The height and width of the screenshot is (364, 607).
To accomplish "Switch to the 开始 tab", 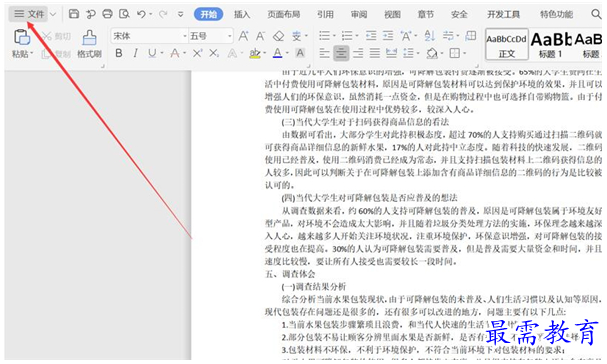I will 209,14.
